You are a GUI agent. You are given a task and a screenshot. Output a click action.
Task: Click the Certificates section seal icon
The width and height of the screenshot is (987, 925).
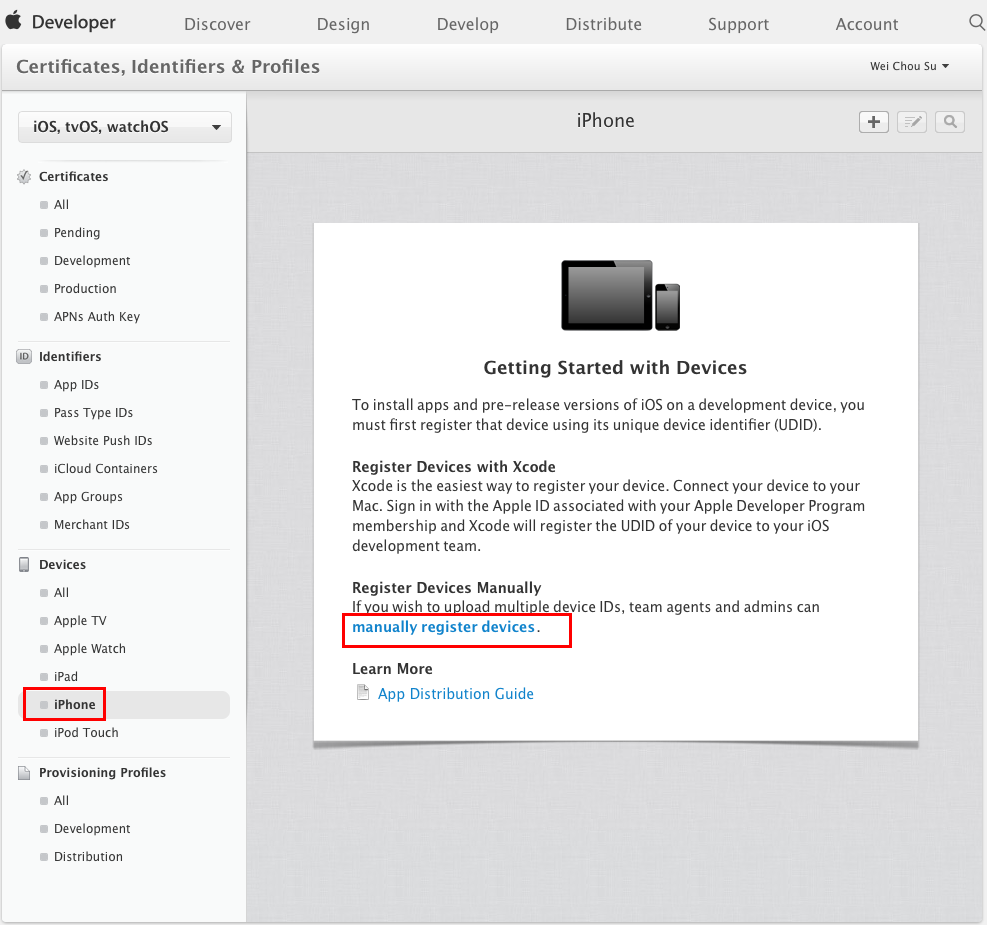click(x=24, y=177)
